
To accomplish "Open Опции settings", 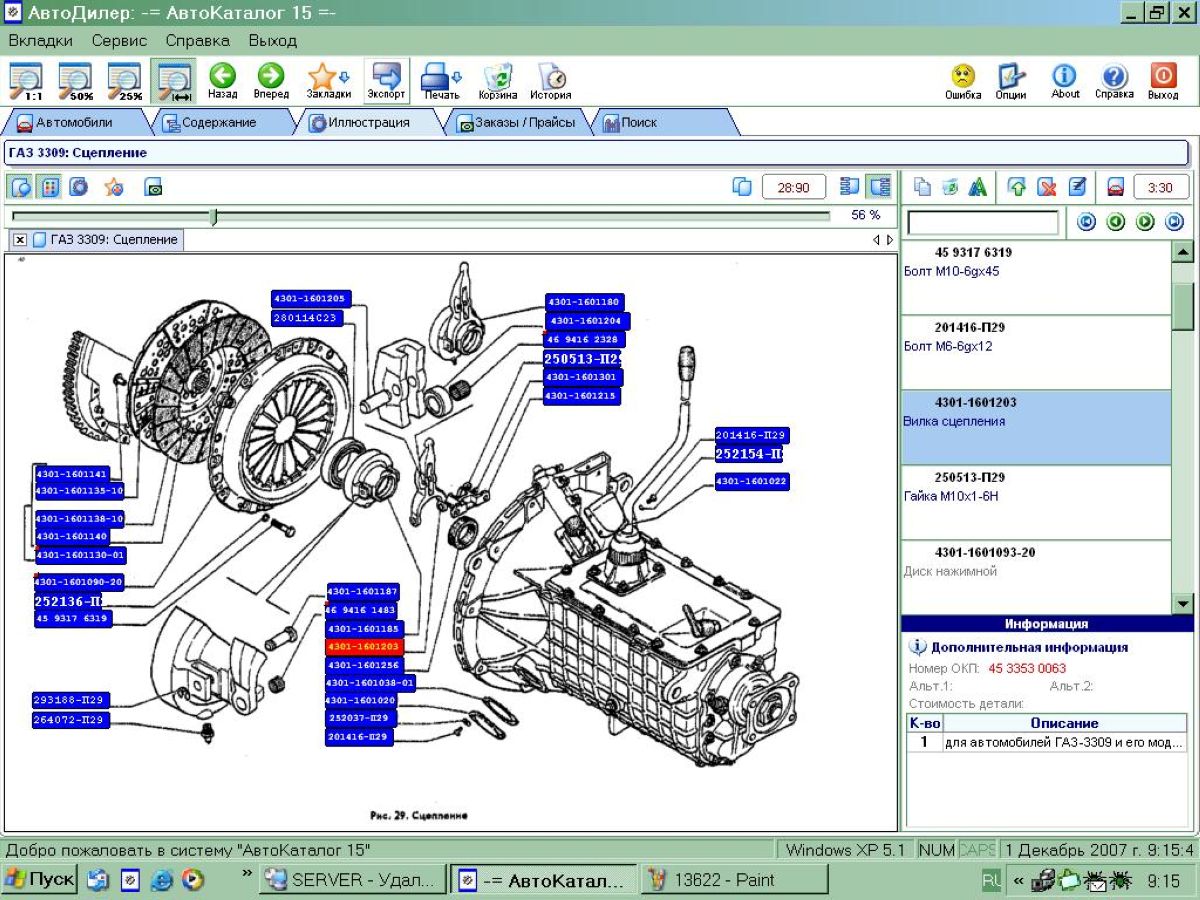I will pyautogui.click(x=1011, y=81).
